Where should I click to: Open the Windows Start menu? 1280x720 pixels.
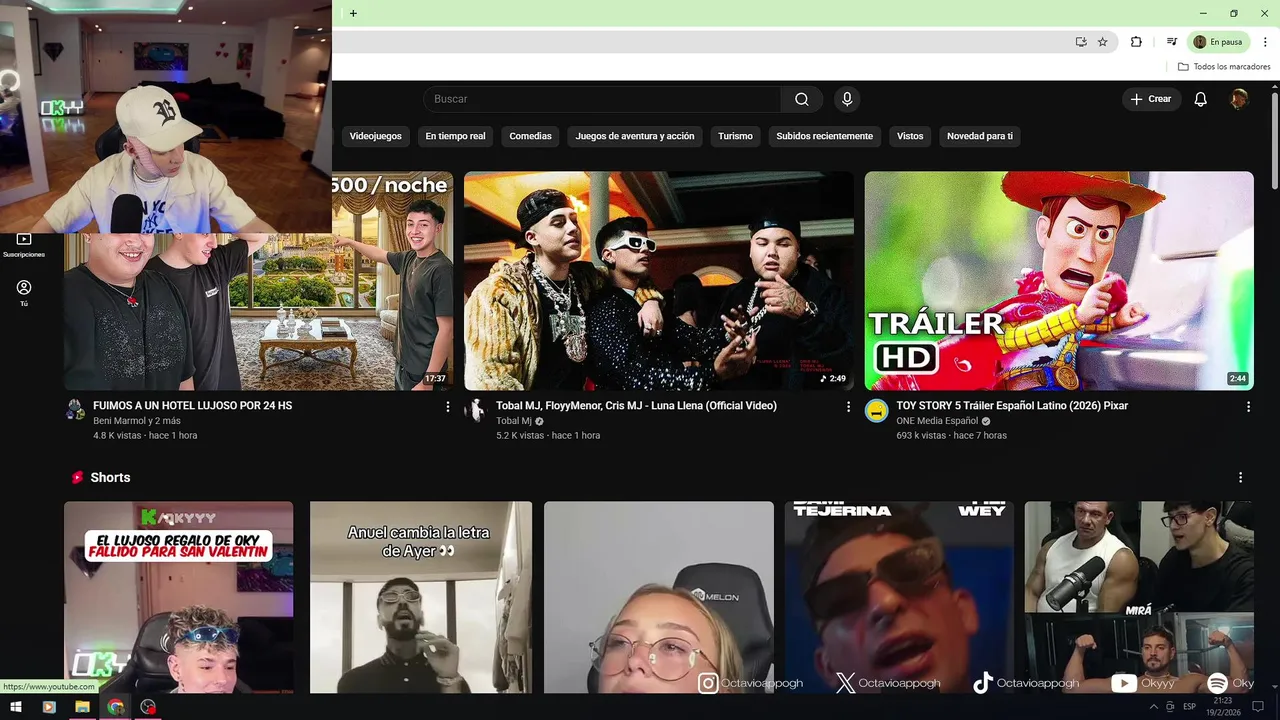pyautogui.click(x=15, y=707)
